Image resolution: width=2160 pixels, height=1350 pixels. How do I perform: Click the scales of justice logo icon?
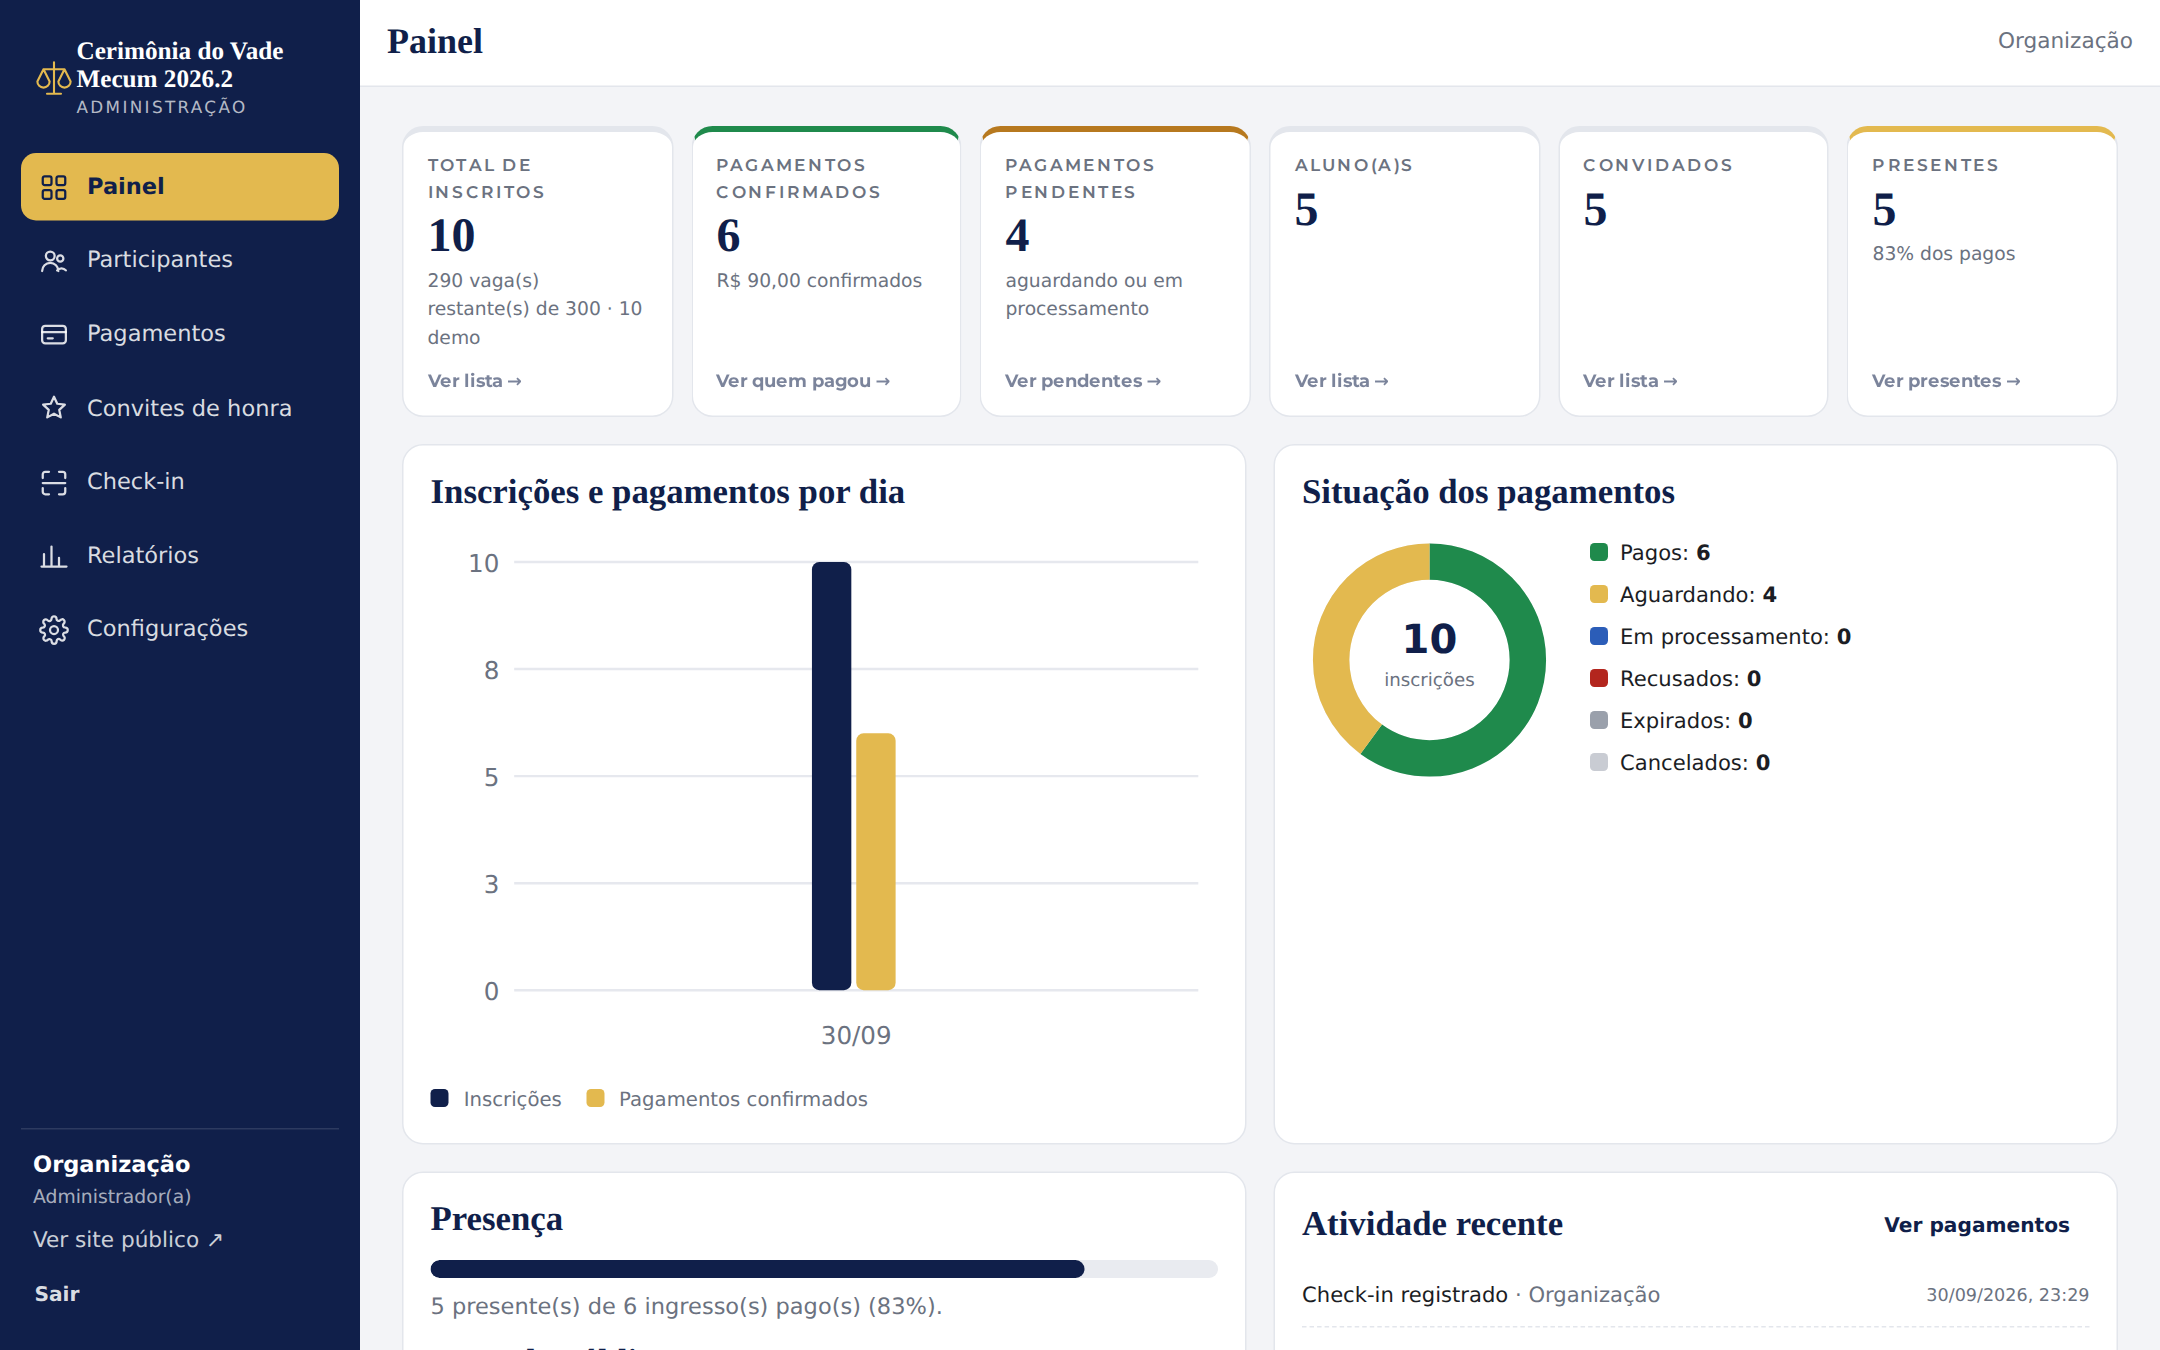tap(53, 78)
